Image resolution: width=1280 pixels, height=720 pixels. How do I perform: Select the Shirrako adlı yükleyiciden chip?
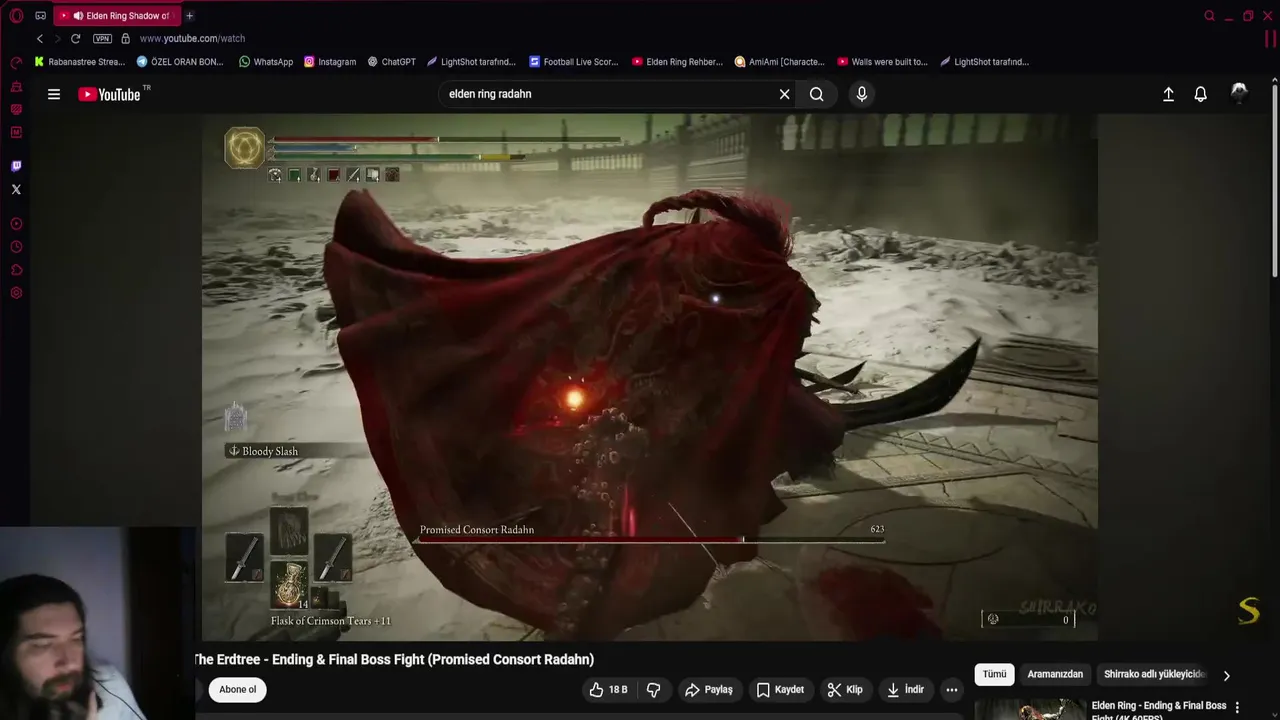1155,674
